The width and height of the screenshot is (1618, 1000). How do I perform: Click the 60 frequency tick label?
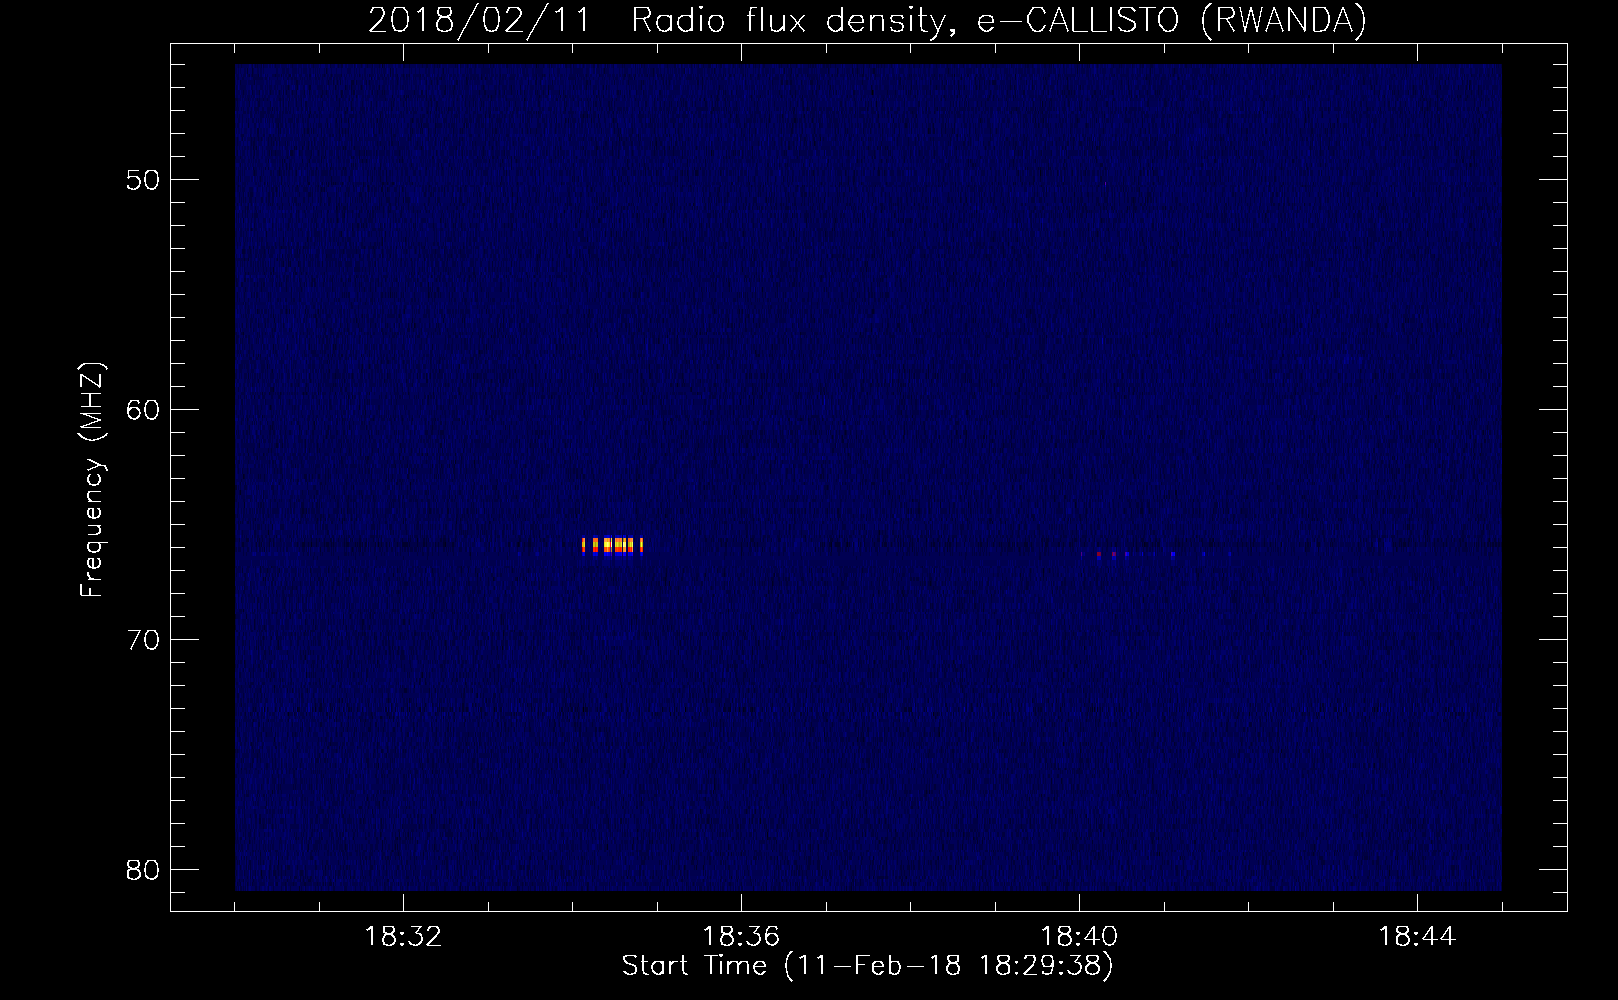tap(143, 409)
